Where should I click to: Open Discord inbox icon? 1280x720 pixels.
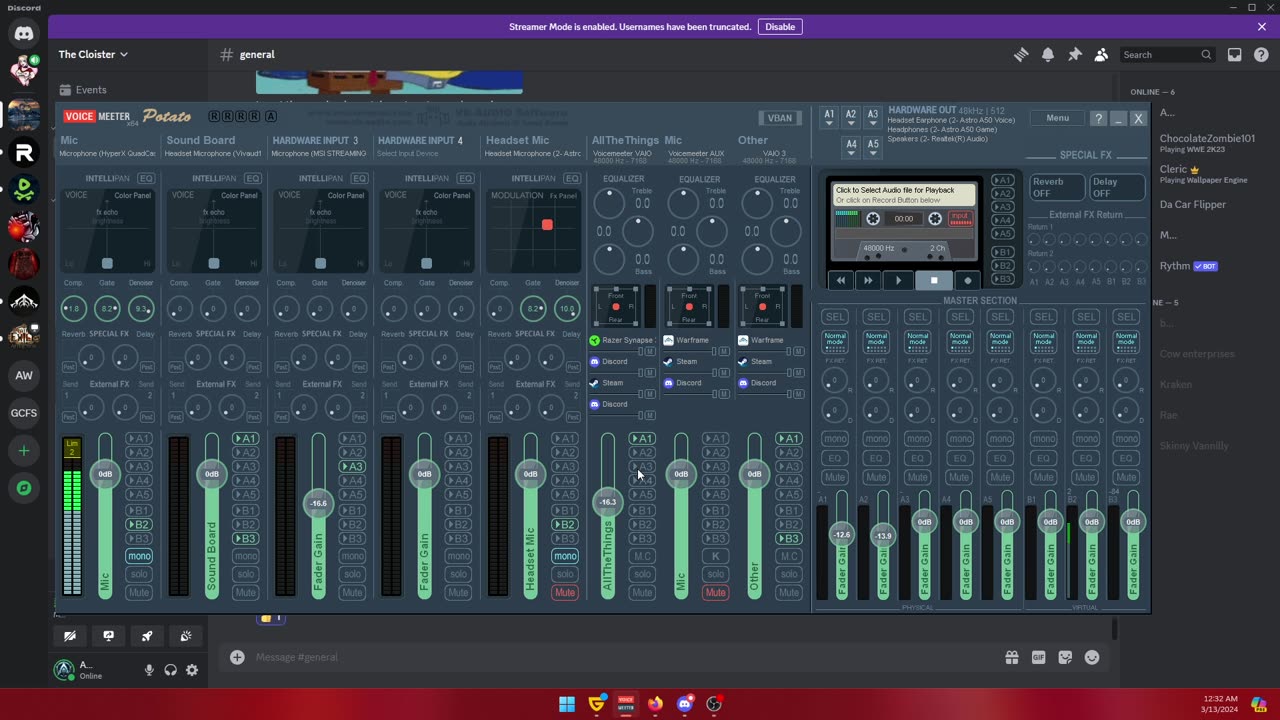click(x=1235, y=55)
